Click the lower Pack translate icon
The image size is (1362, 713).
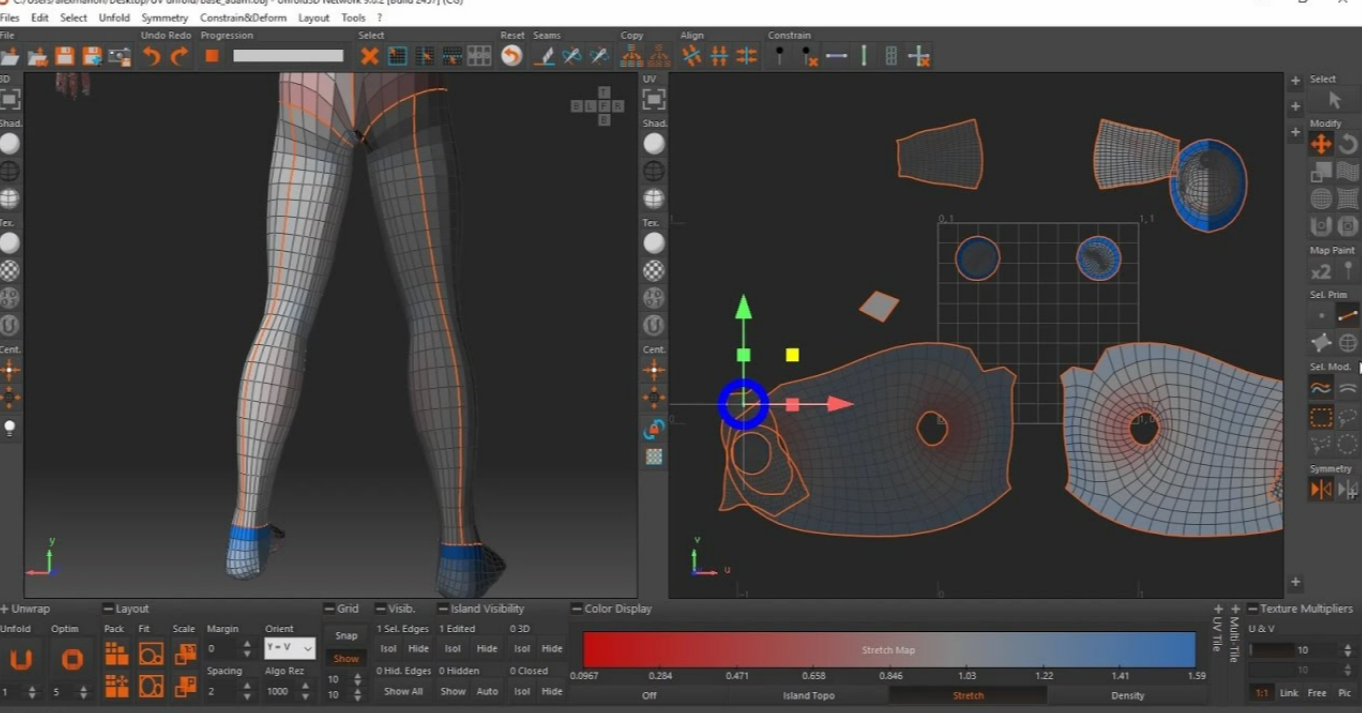117,686
